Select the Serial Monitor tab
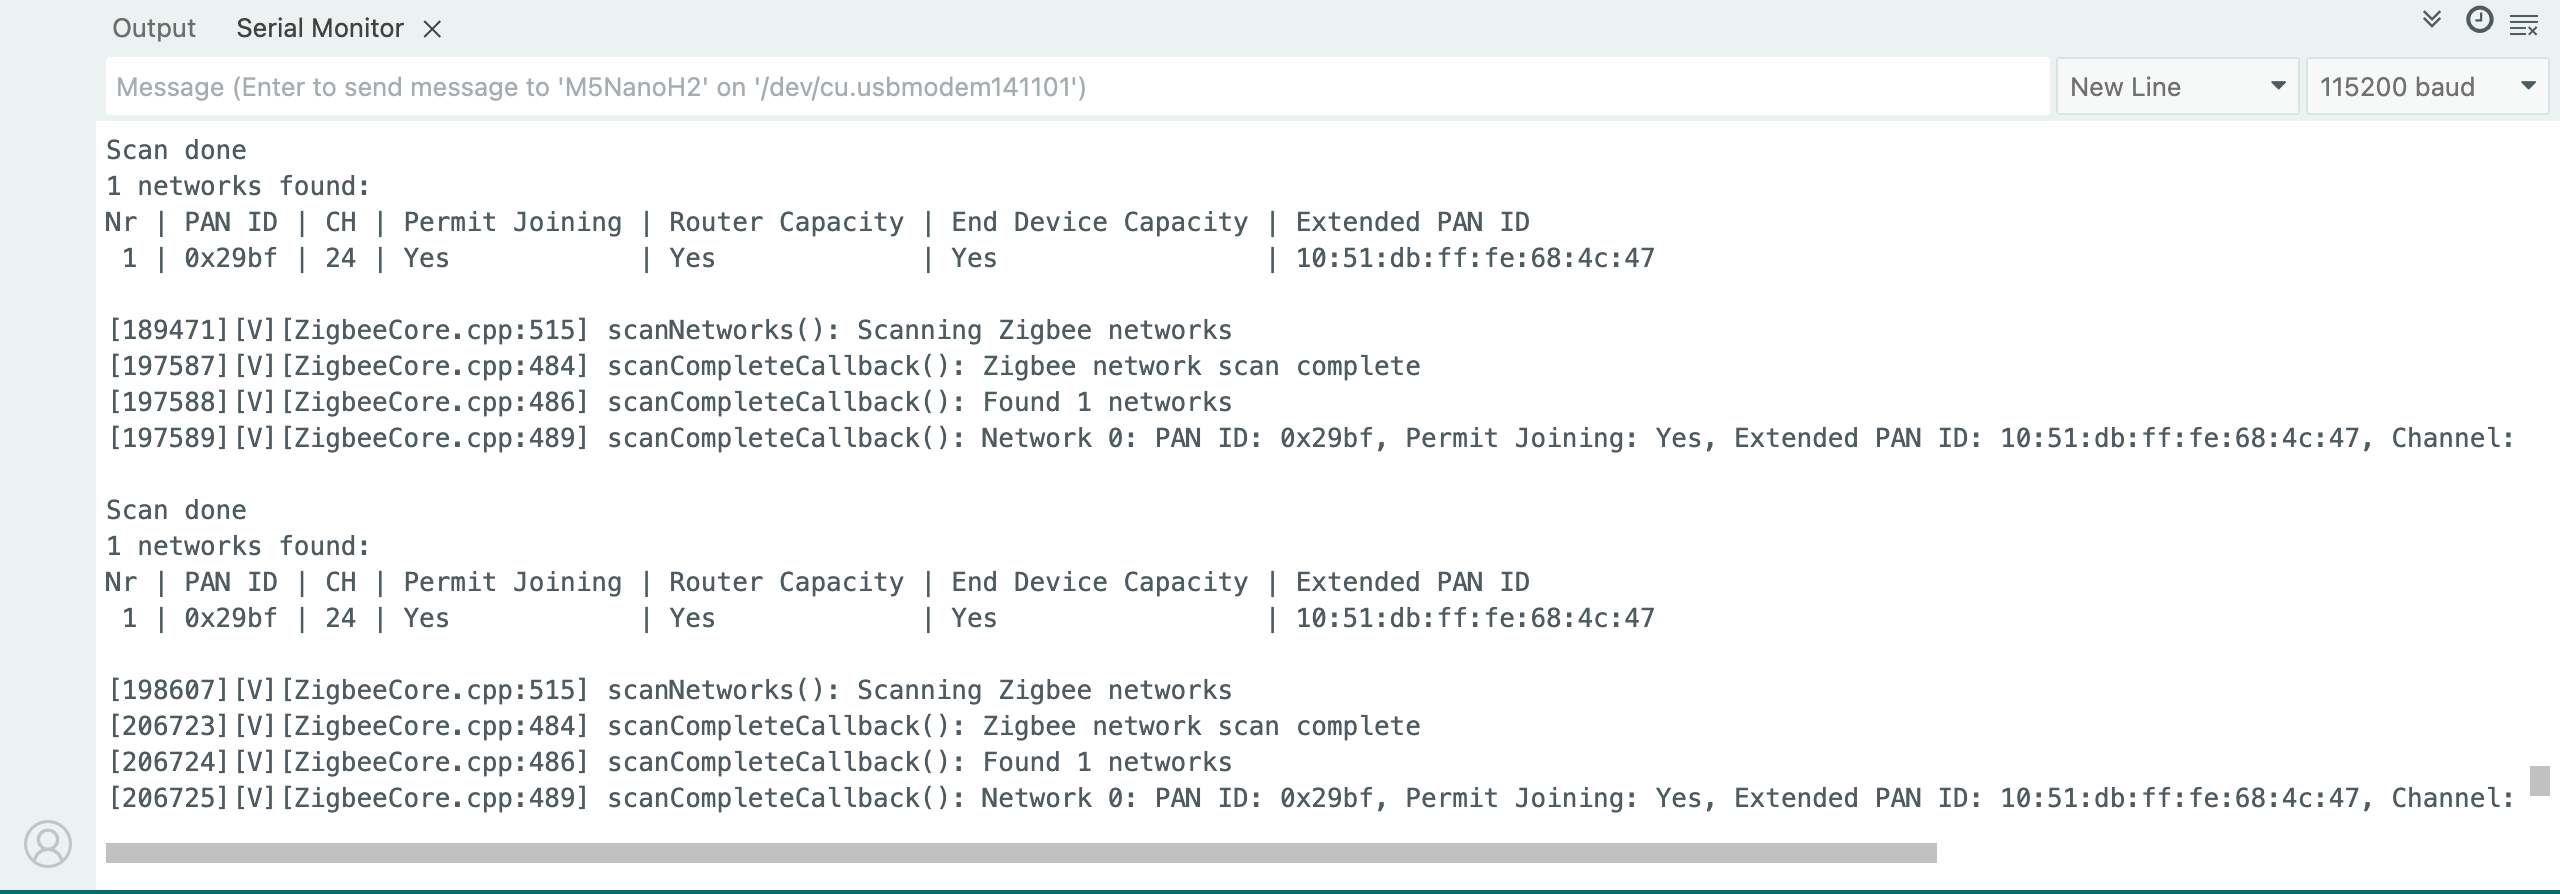Viewport: 2560px width, 894px height. tap(319, 28)
